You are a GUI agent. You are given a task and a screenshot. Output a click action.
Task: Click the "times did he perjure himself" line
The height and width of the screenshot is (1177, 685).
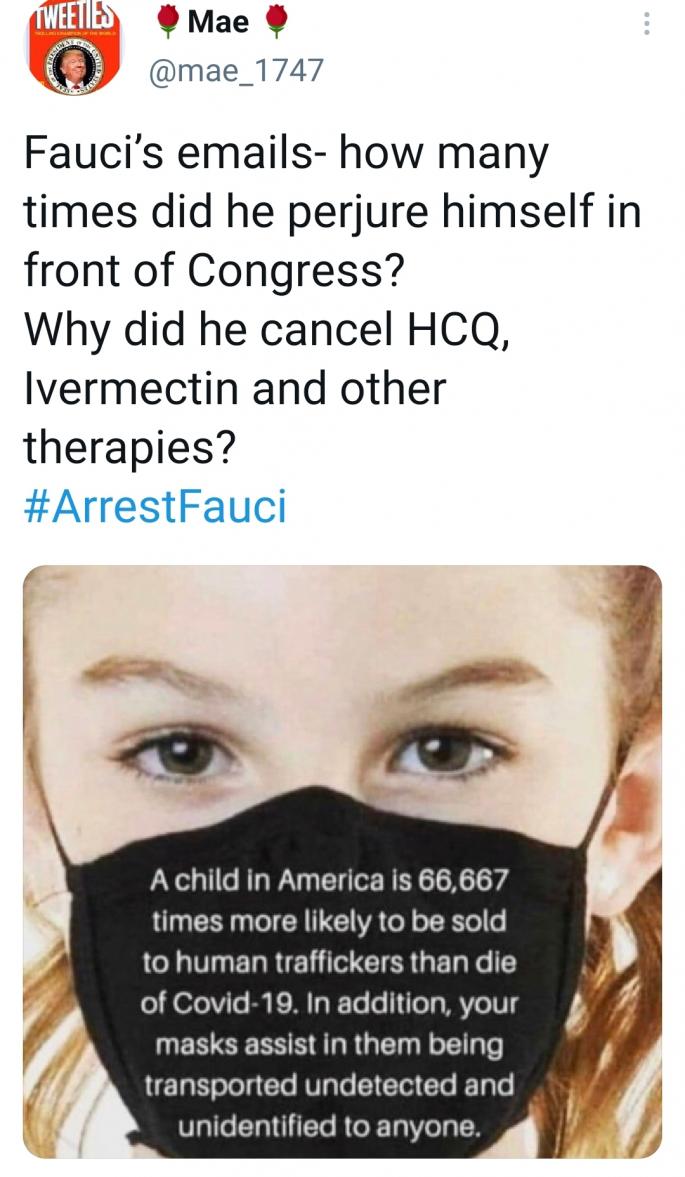click(333, 213)
